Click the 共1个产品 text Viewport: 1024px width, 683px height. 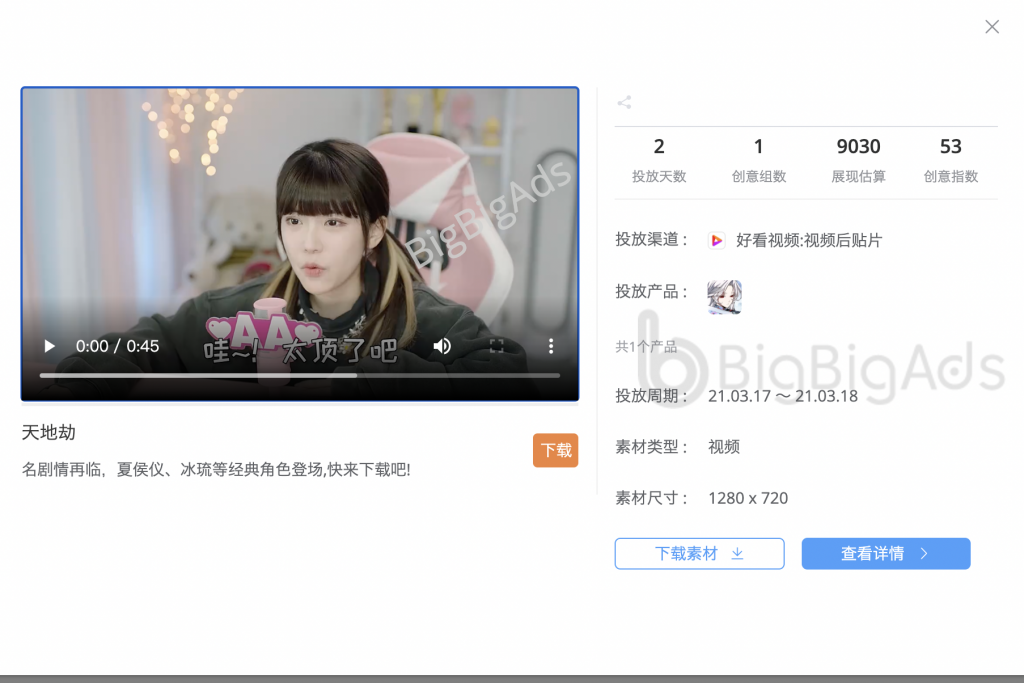(646, 347)
